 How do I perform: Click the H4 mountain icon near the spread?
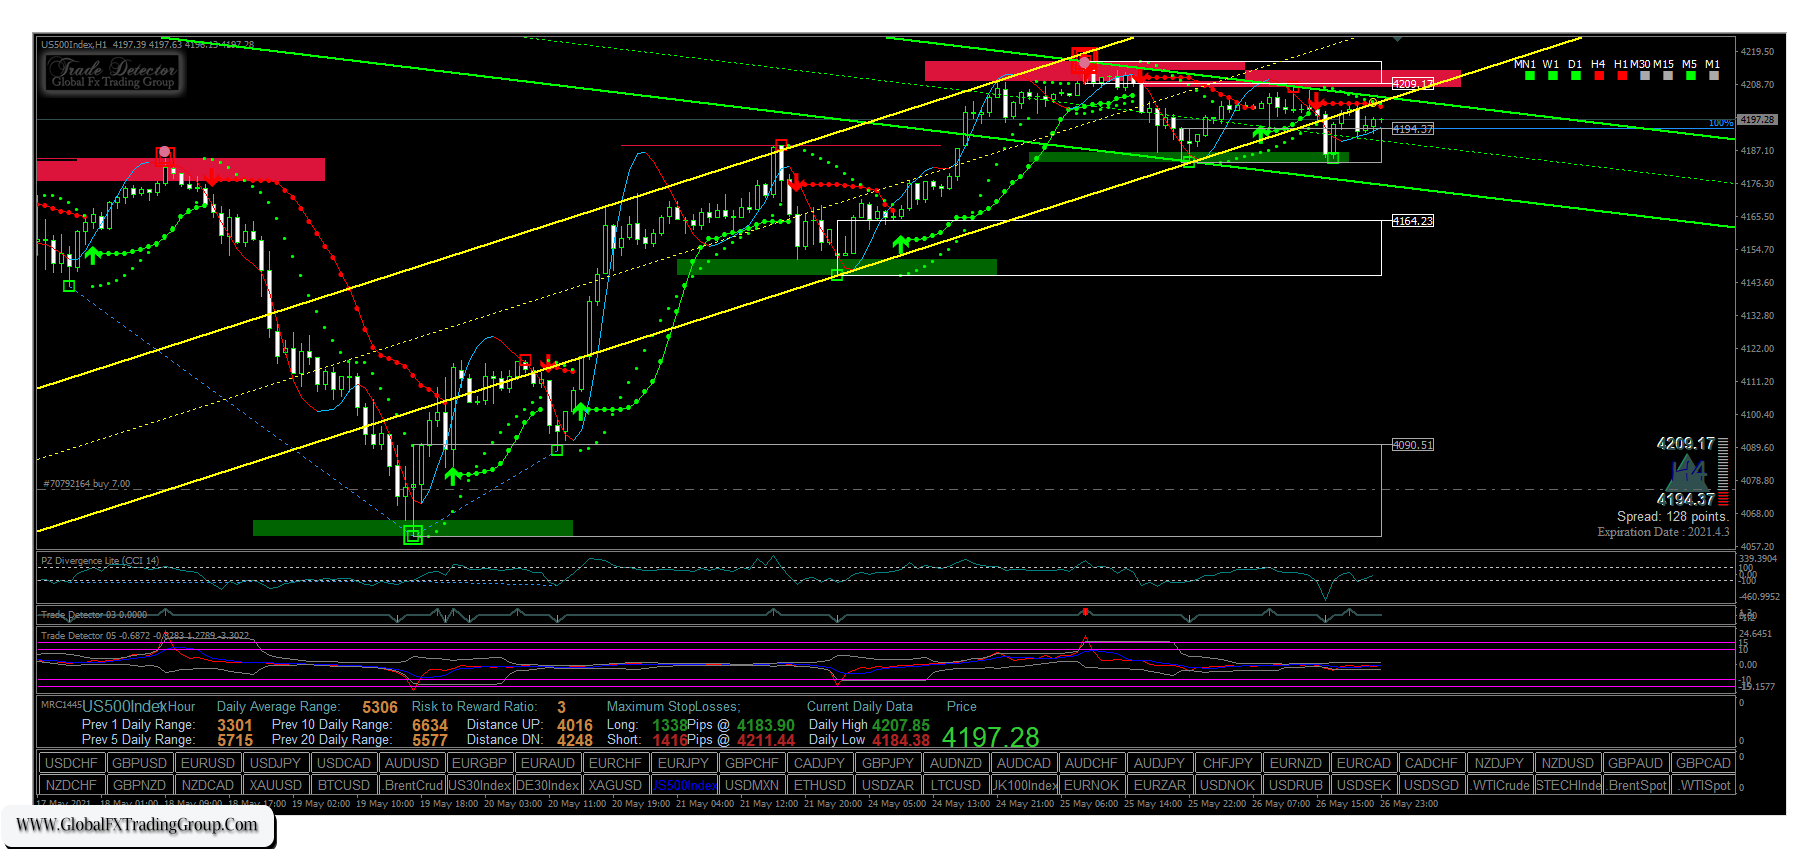tap(1688, 470)
